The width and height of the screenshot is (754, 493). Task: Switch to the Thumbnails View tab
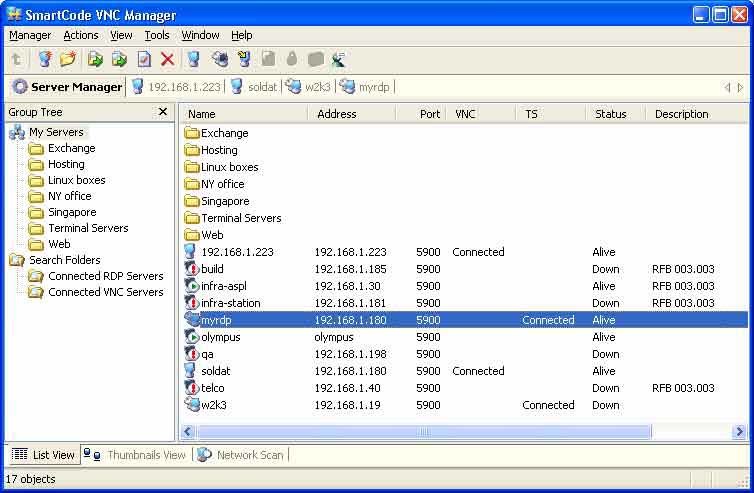135,455
